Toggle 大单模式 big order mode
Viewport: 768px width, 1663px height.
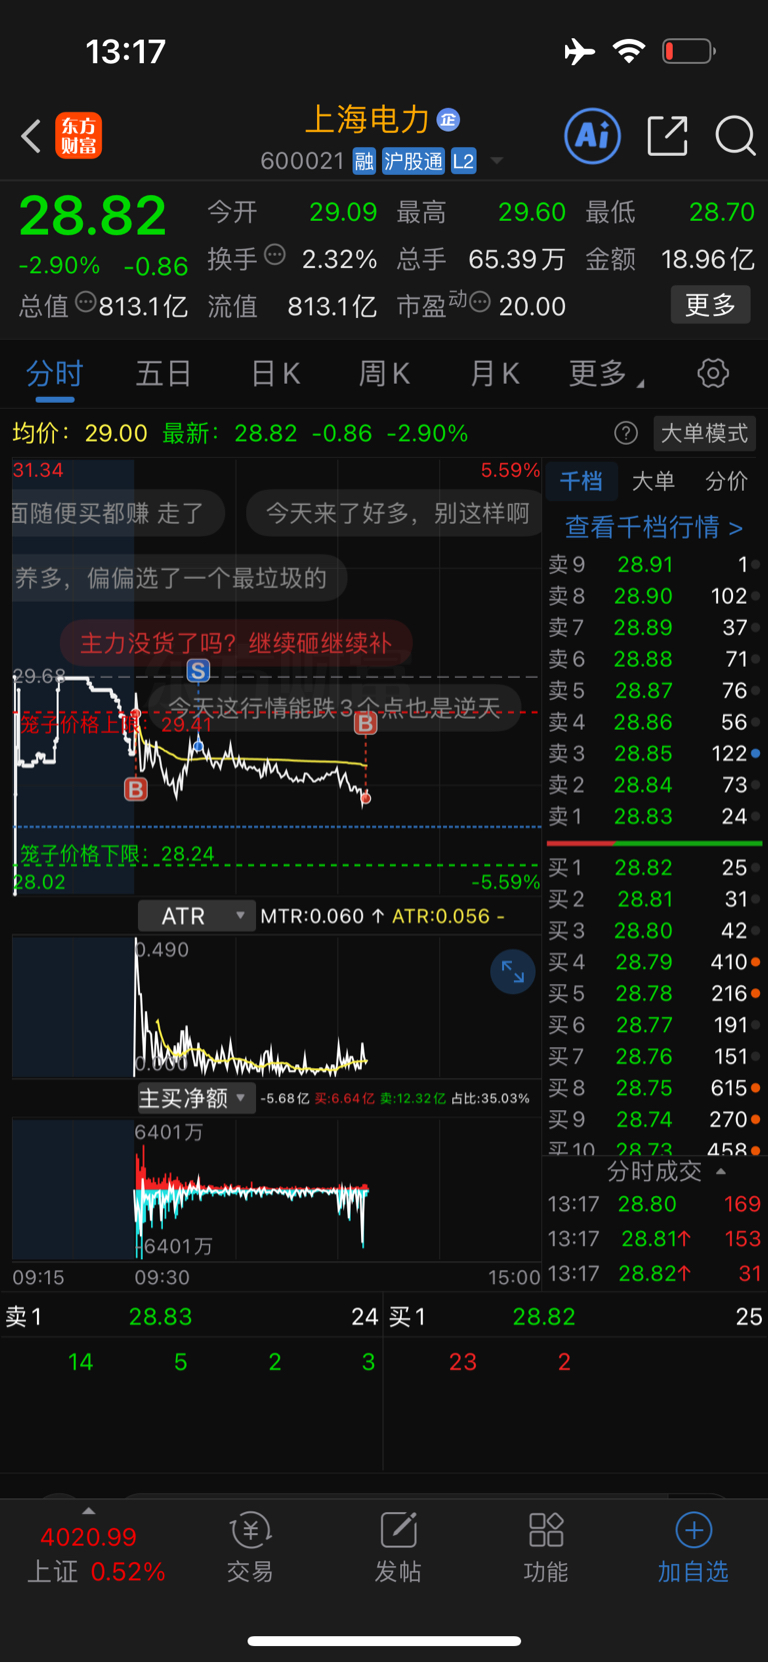(x=704, y=433)
